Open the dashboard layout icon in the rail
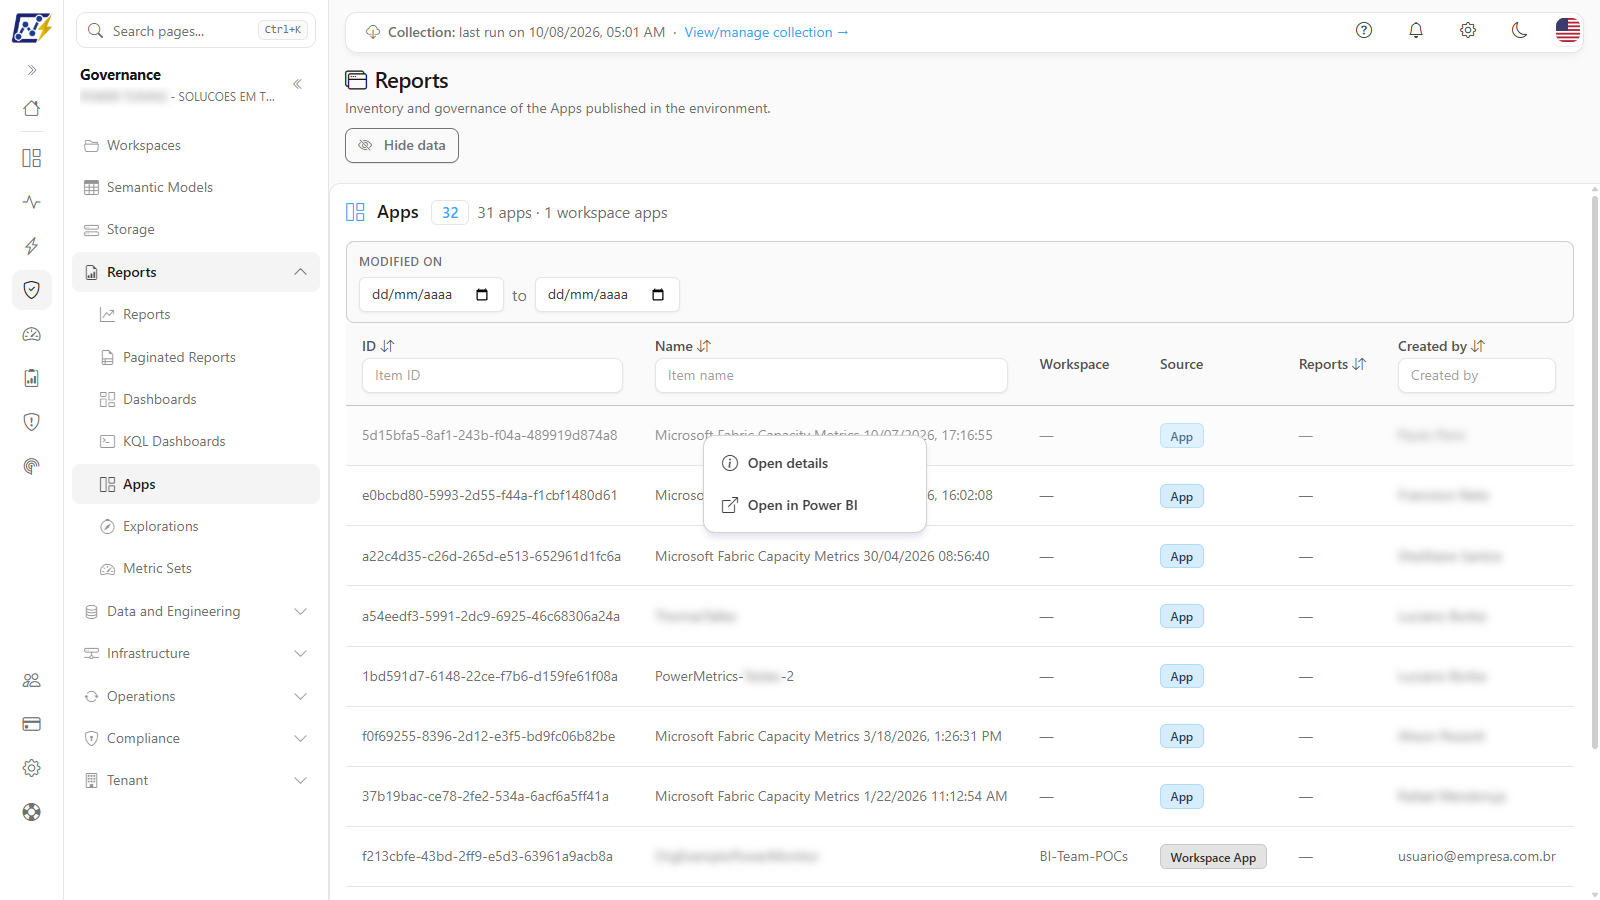Screen dimensions: 1600x900 [32, 158]
